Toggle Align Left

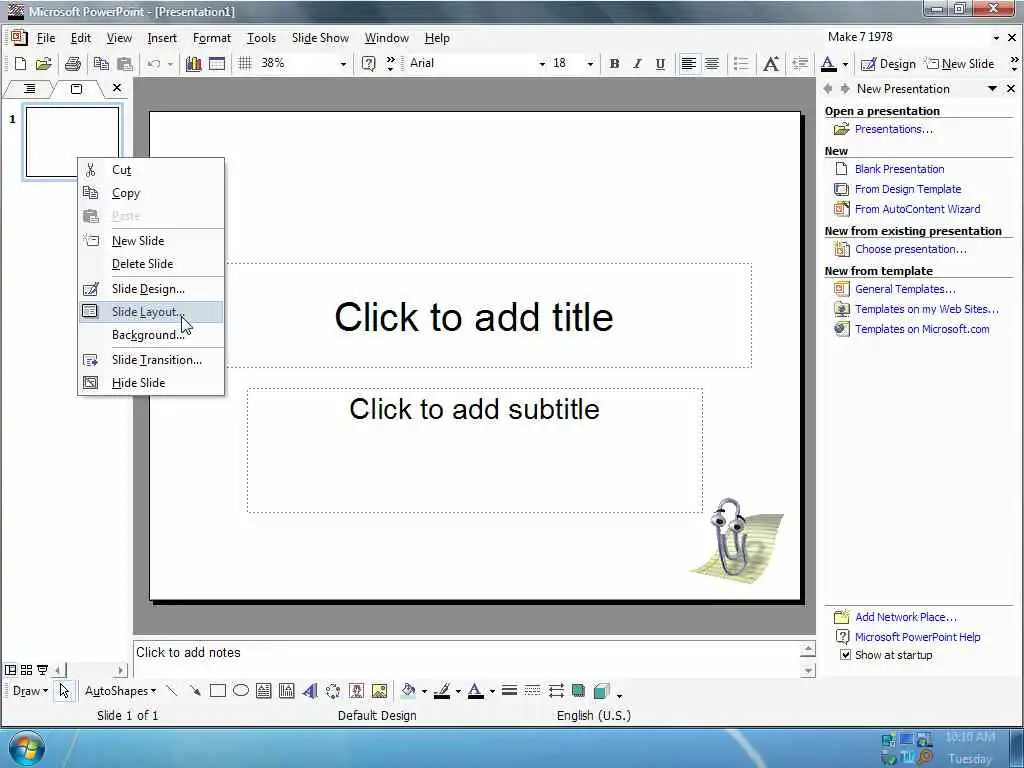pyautogui.click(x=688, y=64)
